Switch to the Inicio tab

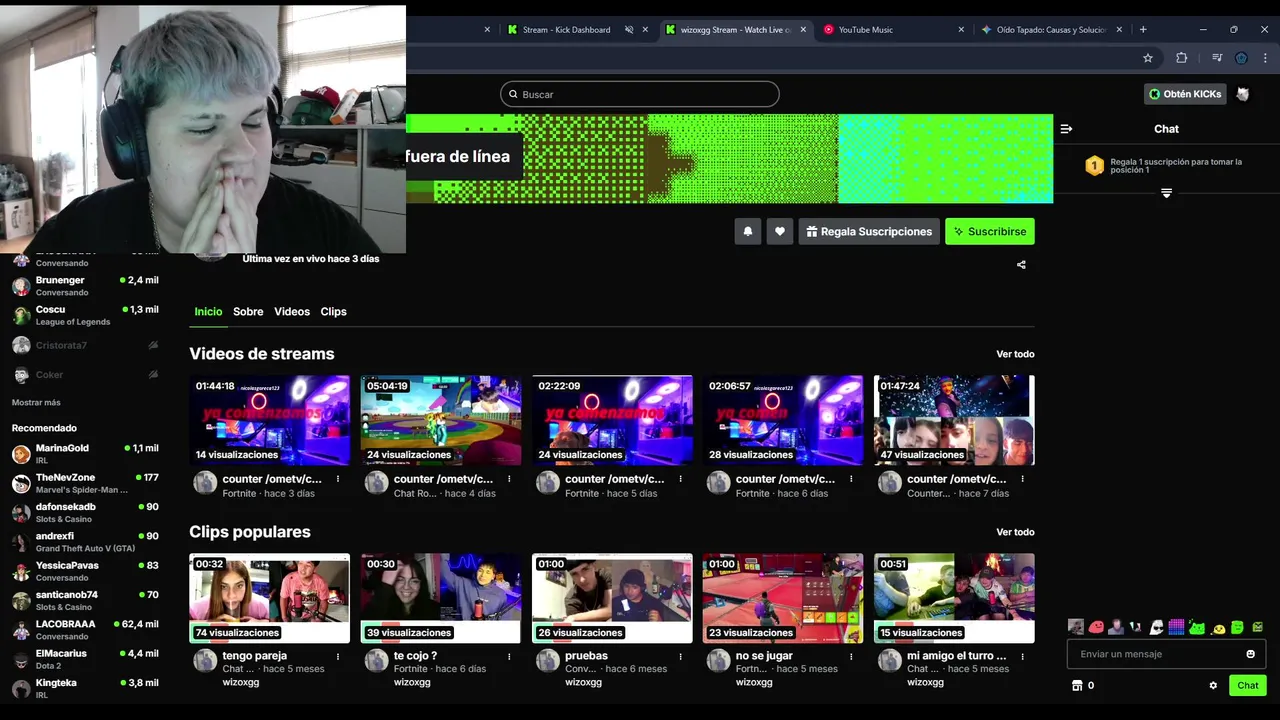click(x=208, y=312)
